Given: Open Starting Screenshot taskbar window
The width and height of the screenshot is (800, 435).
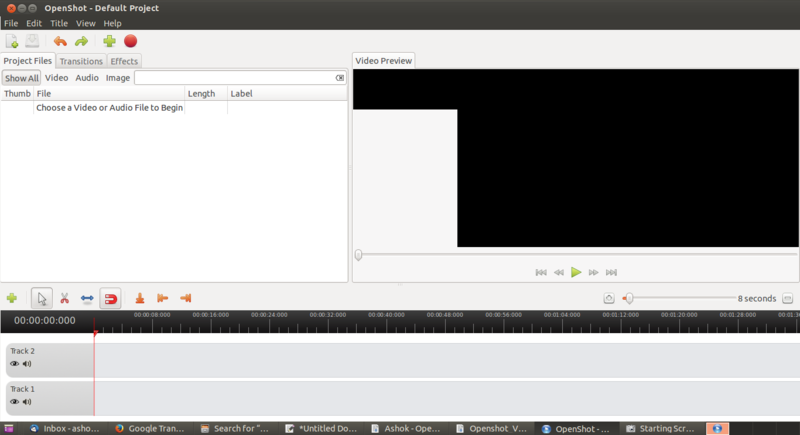Looking at the screenshot, I should (661, 428).
